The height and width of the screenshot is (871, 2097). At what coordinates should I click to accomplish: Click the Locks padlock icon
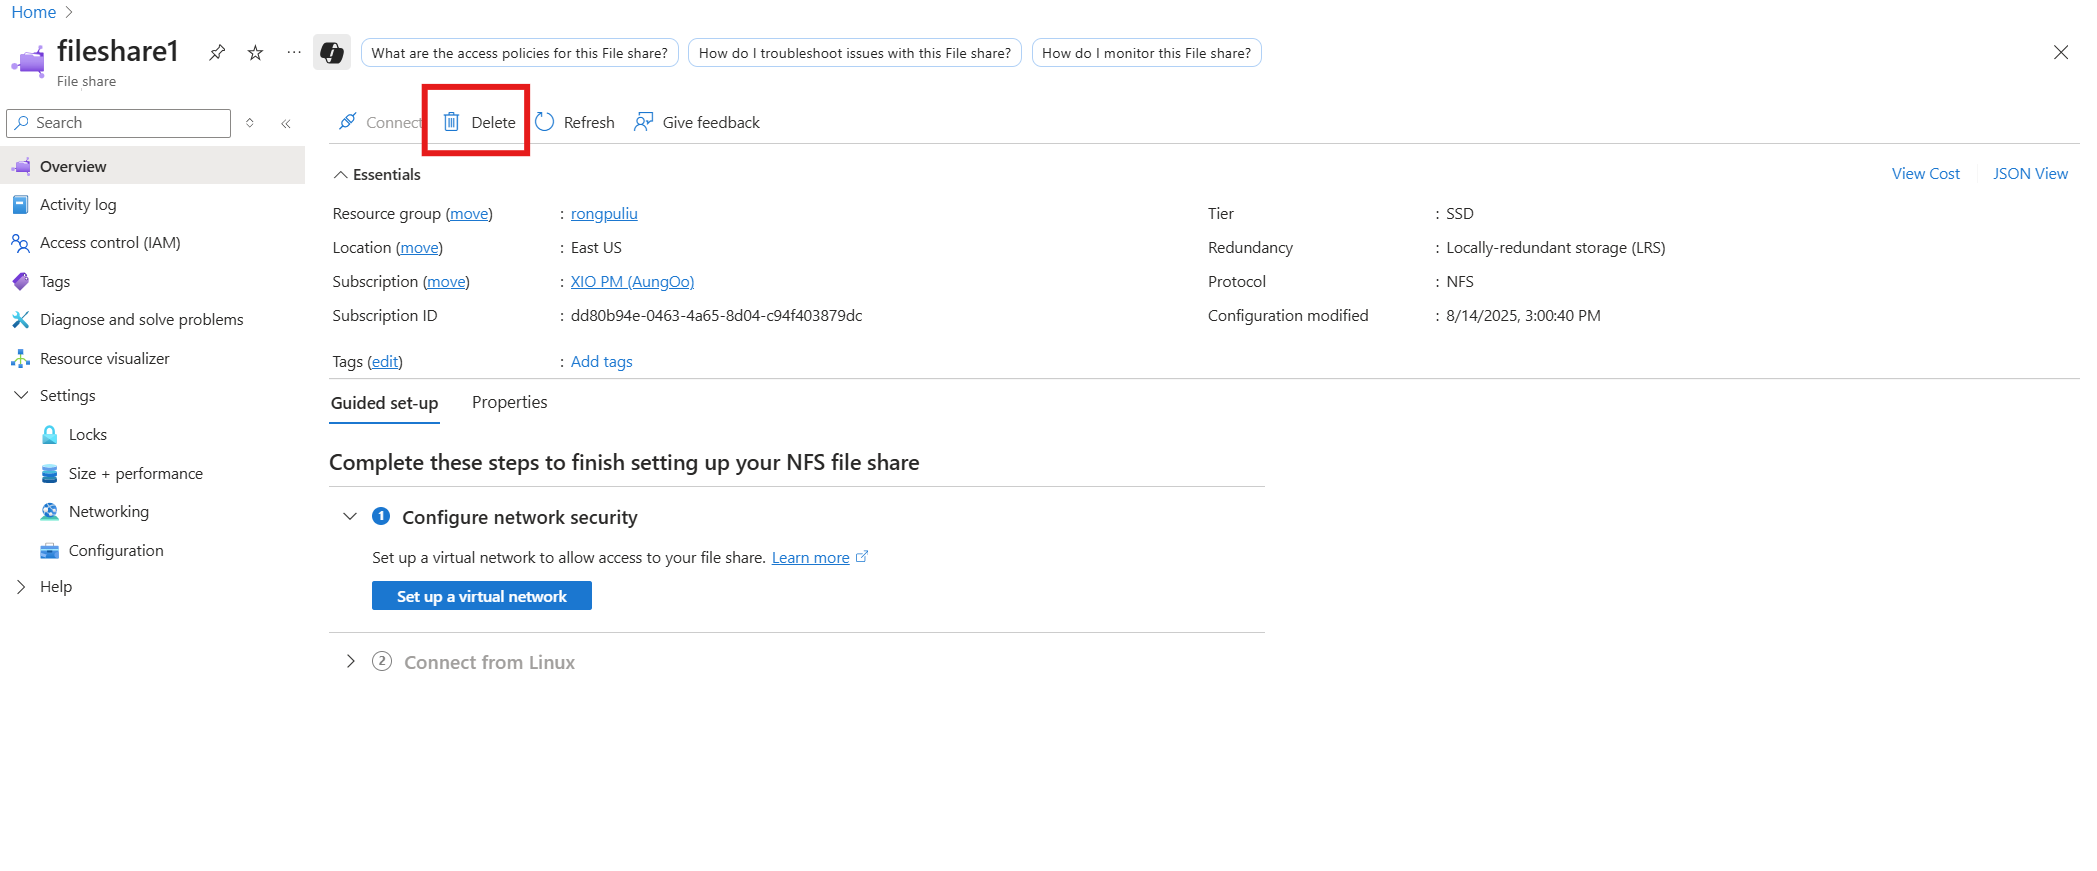click(49, 435)
